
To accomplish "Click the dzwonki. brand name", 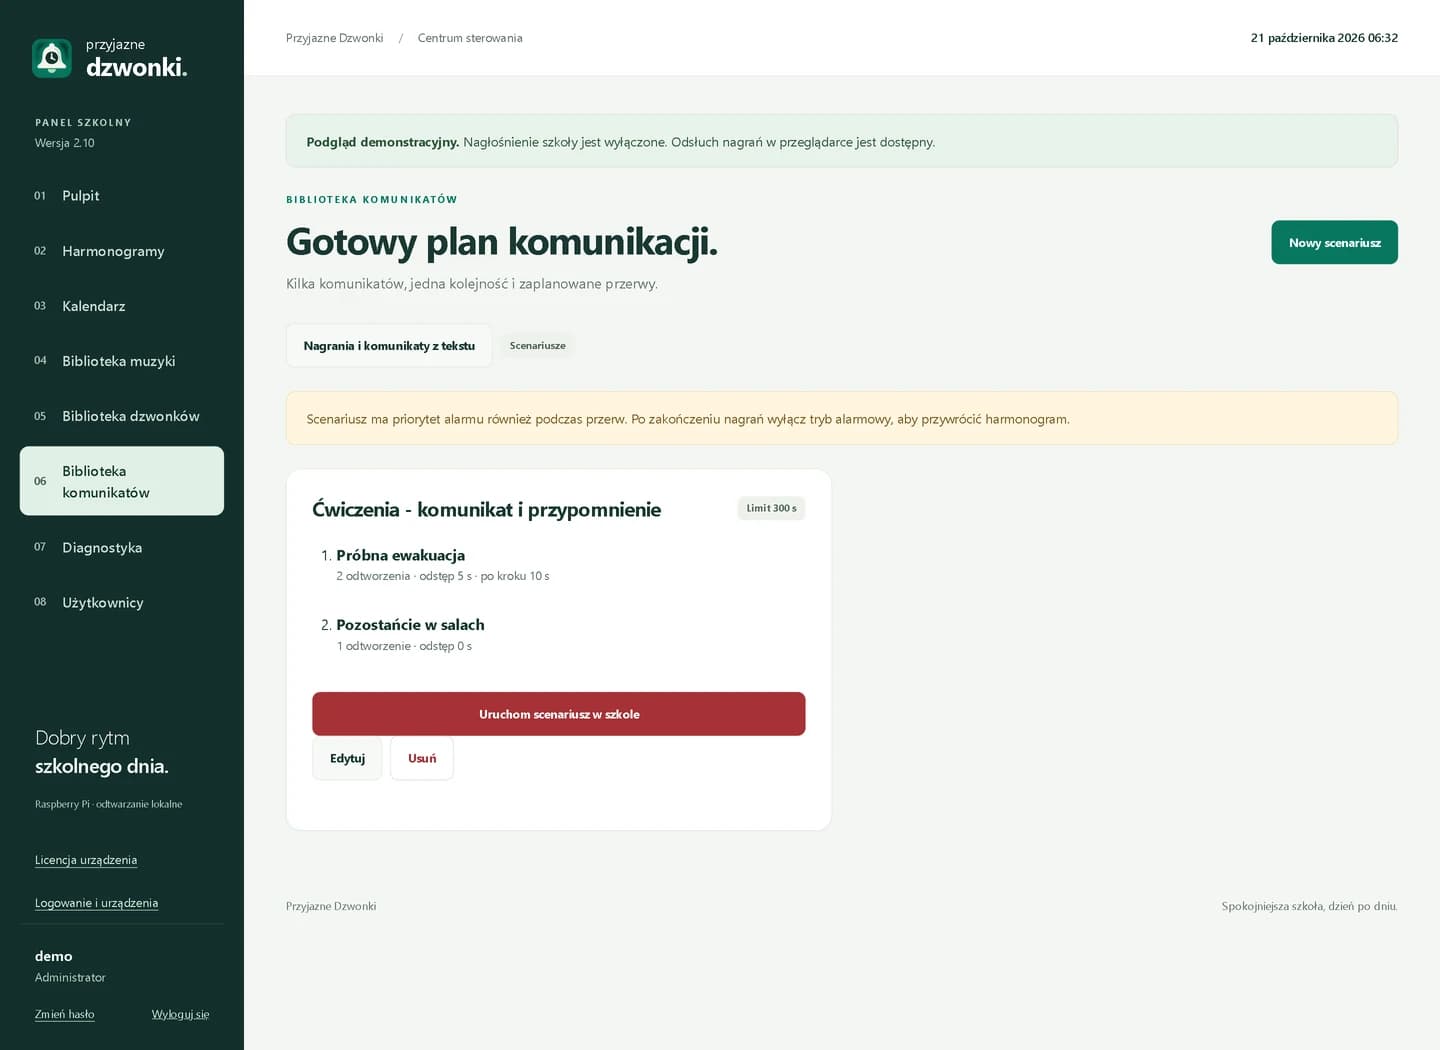I will point(137,67).
